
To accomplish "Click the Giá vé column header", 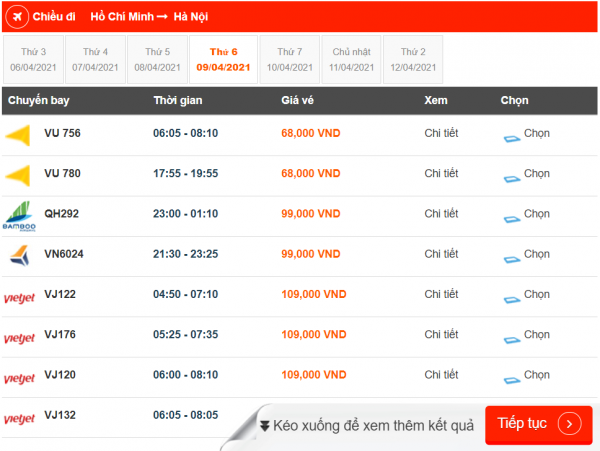I will pyautogui.click(x=297, y=100).
